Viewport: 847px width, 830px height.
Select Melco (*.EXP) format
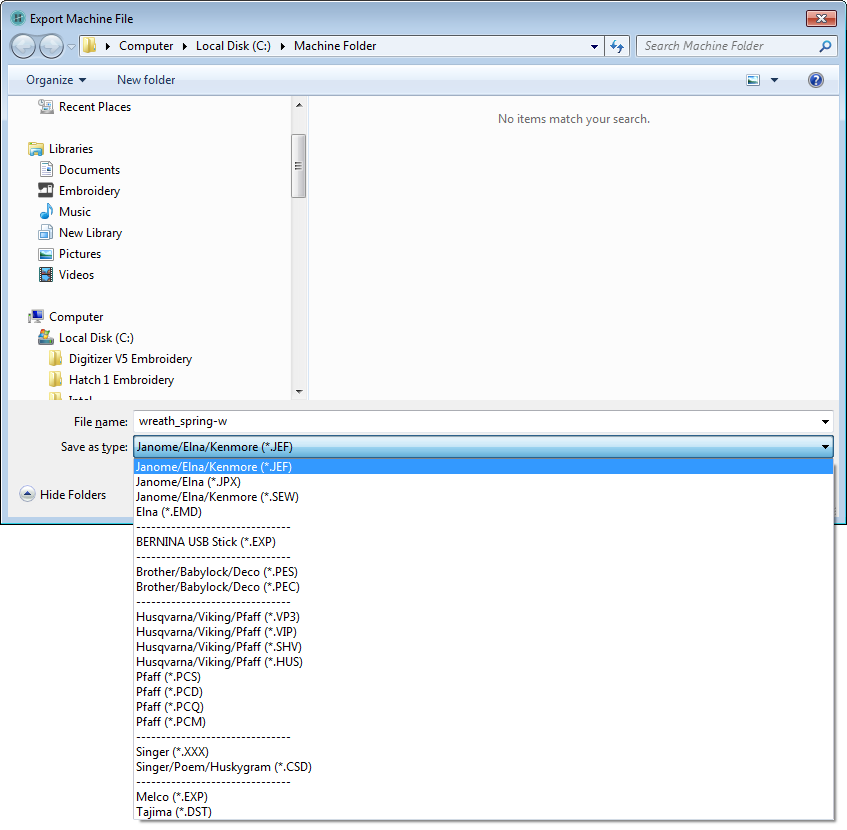[x=483, y=797]
